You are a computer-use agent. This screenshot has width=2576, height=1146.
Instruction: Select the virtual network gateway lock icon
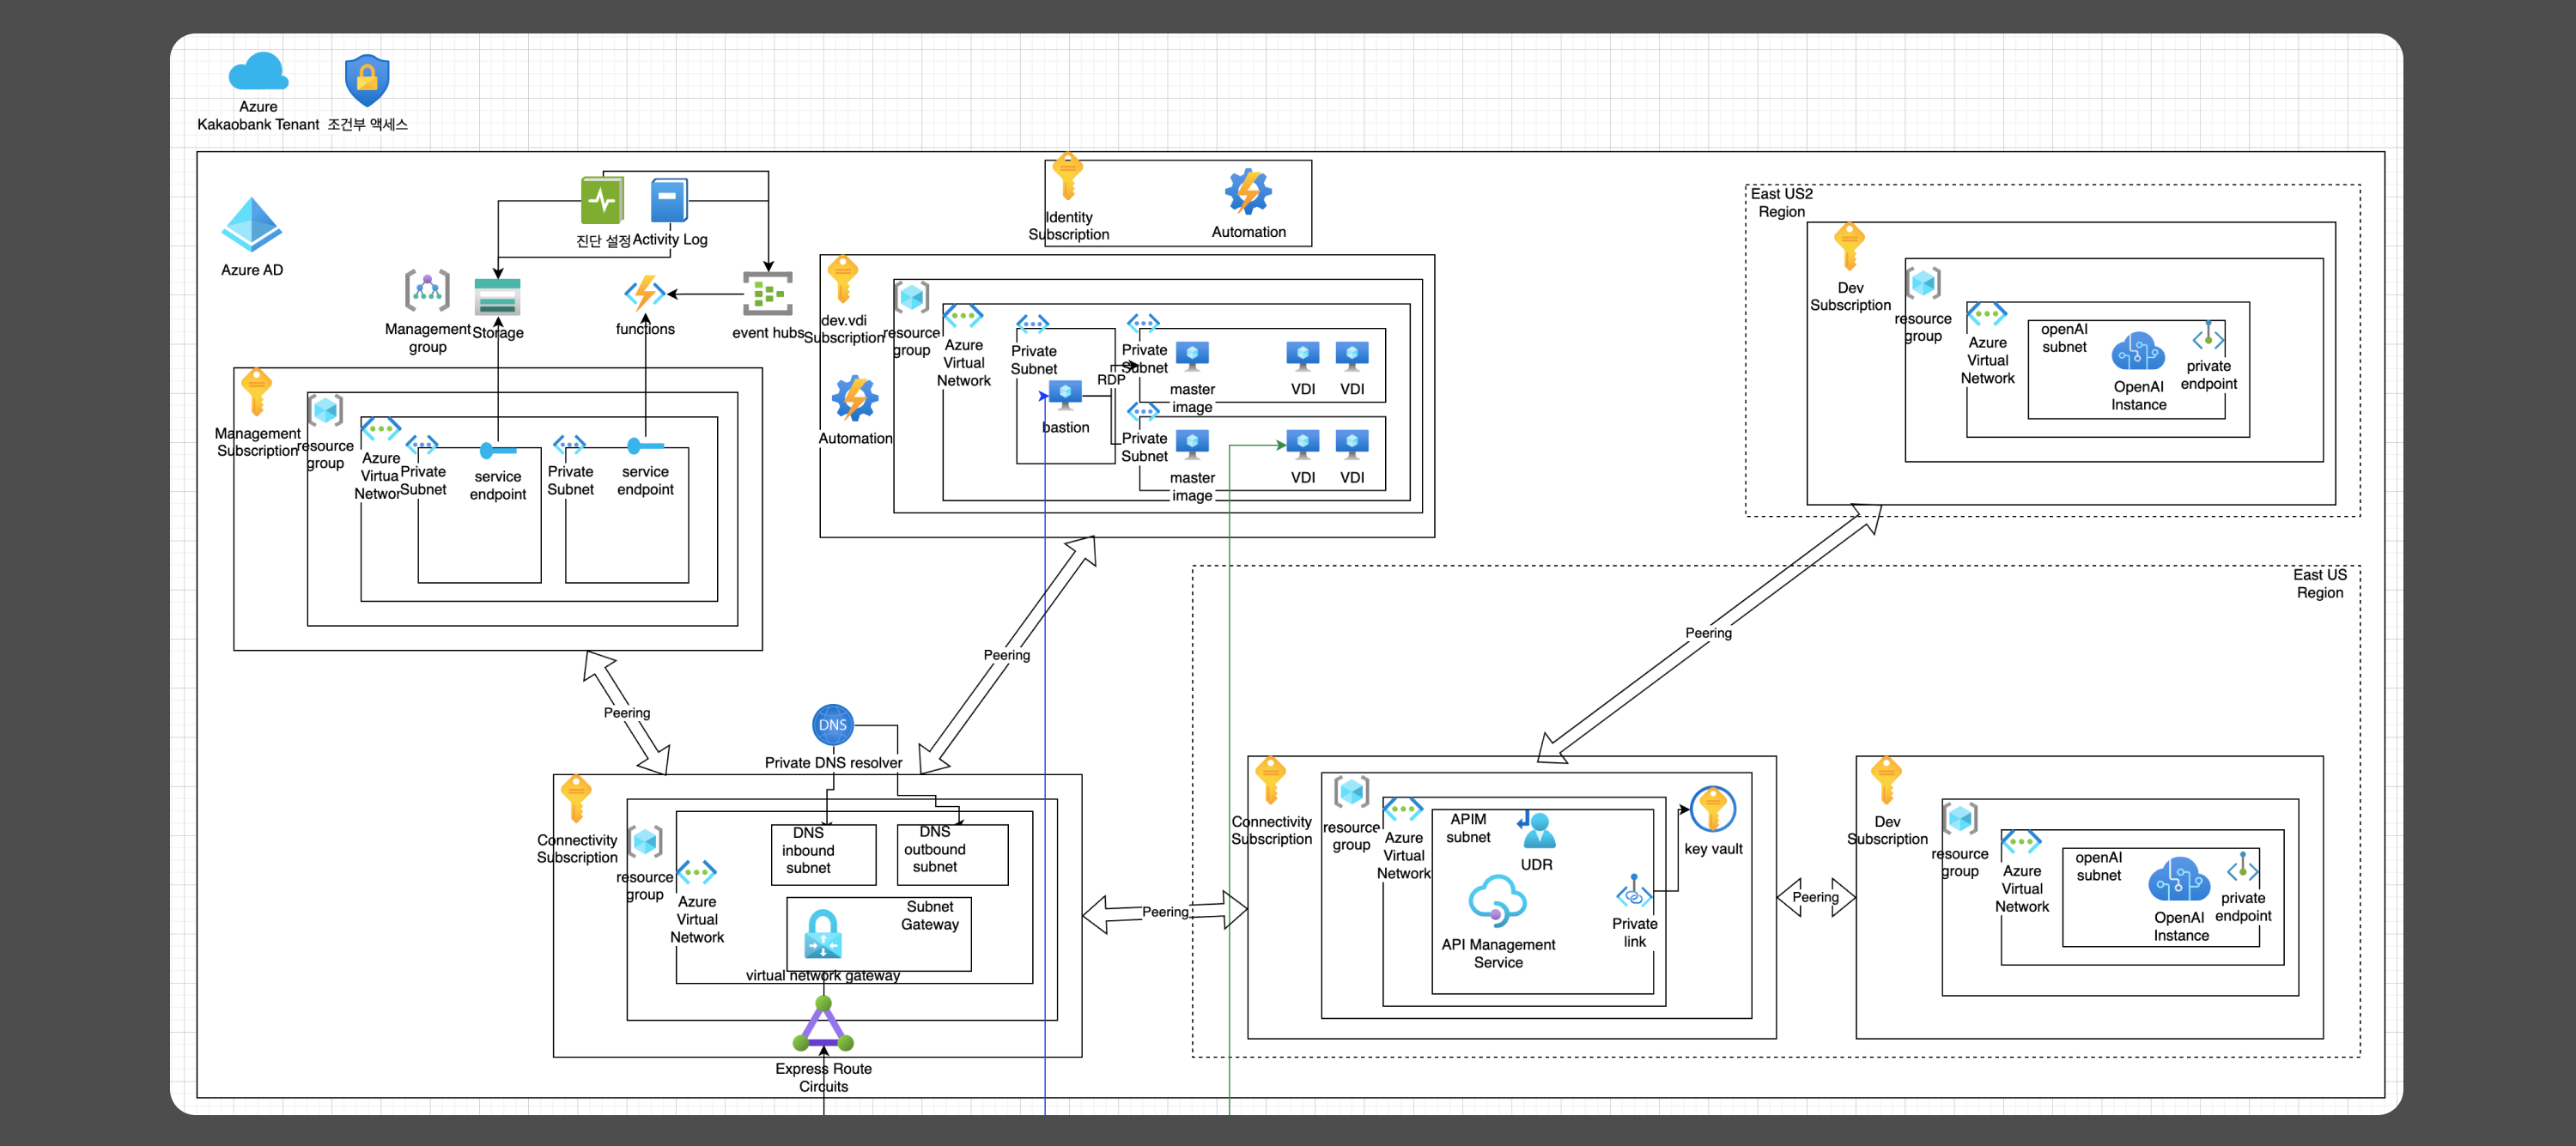coord(823,934)
